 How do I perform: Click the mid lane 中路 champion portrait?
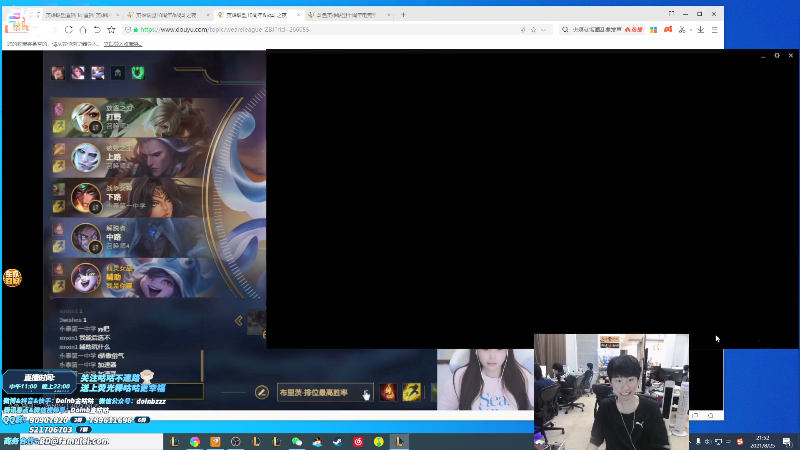coord(86,237)
